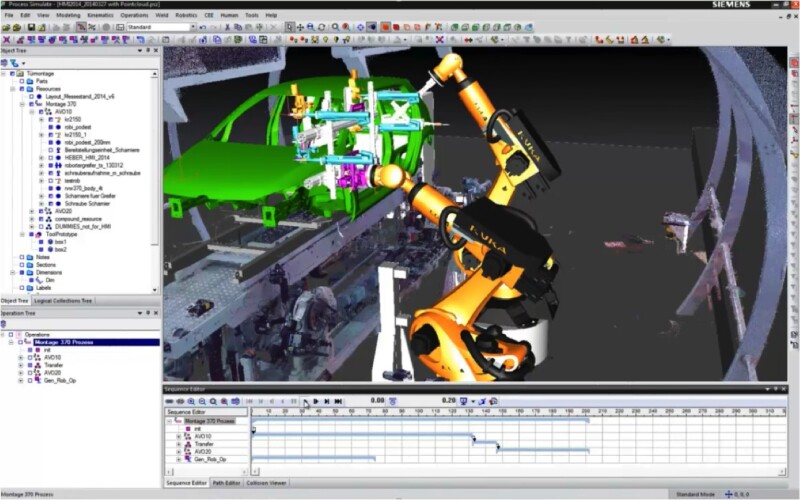Collapse the Resources folder in Object Tree
This screenshot has width=800, height=500.
click(x=12, y=89)
